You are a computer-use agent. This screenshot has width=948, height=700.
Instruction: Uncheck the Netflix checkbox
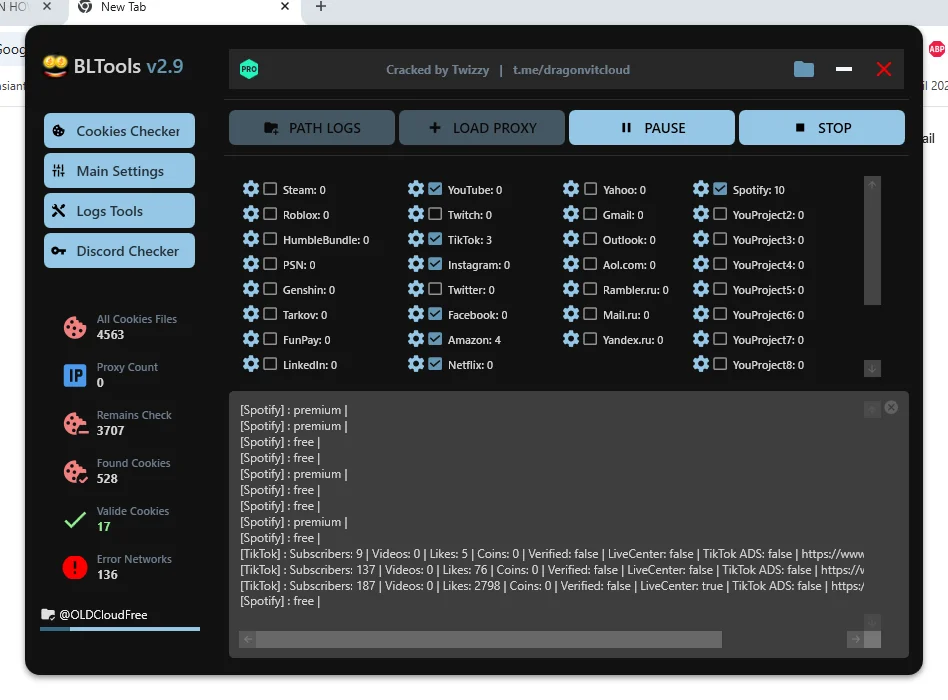click(x=435, y=364)
